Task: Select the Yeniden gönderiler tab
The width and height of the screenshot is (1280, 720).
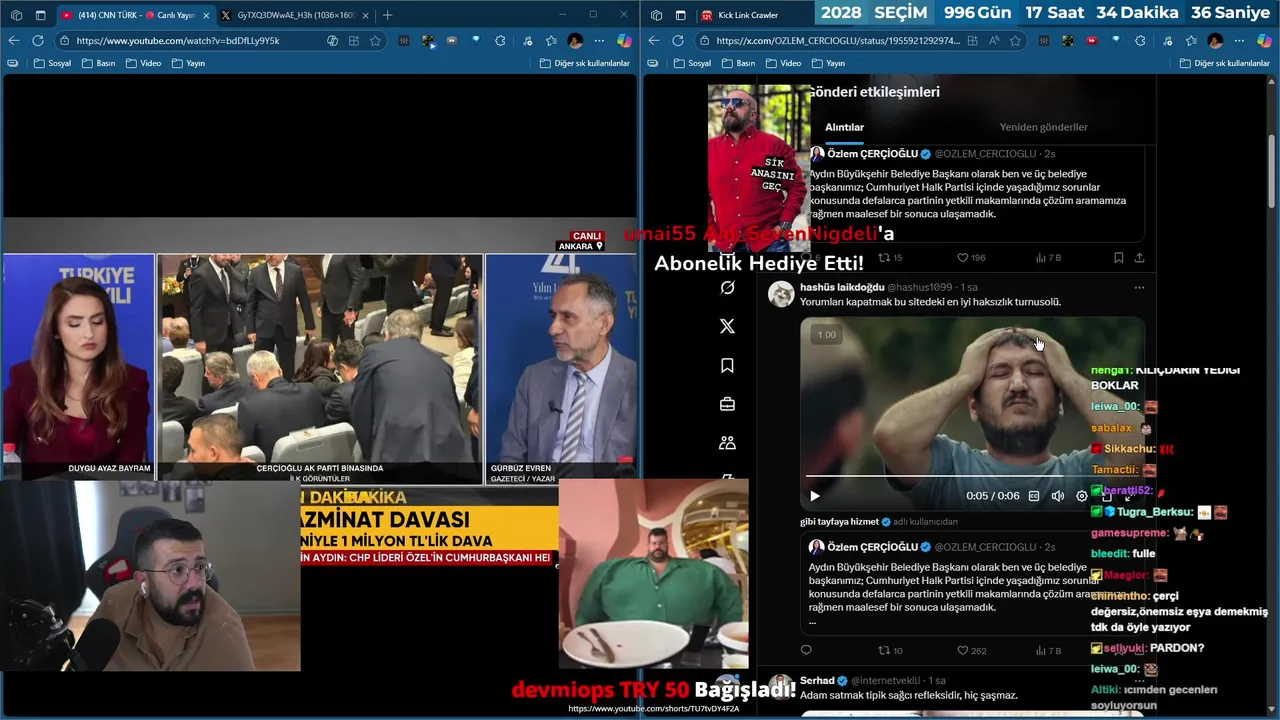Action: pyautogui.click(x=1043, y=127)
